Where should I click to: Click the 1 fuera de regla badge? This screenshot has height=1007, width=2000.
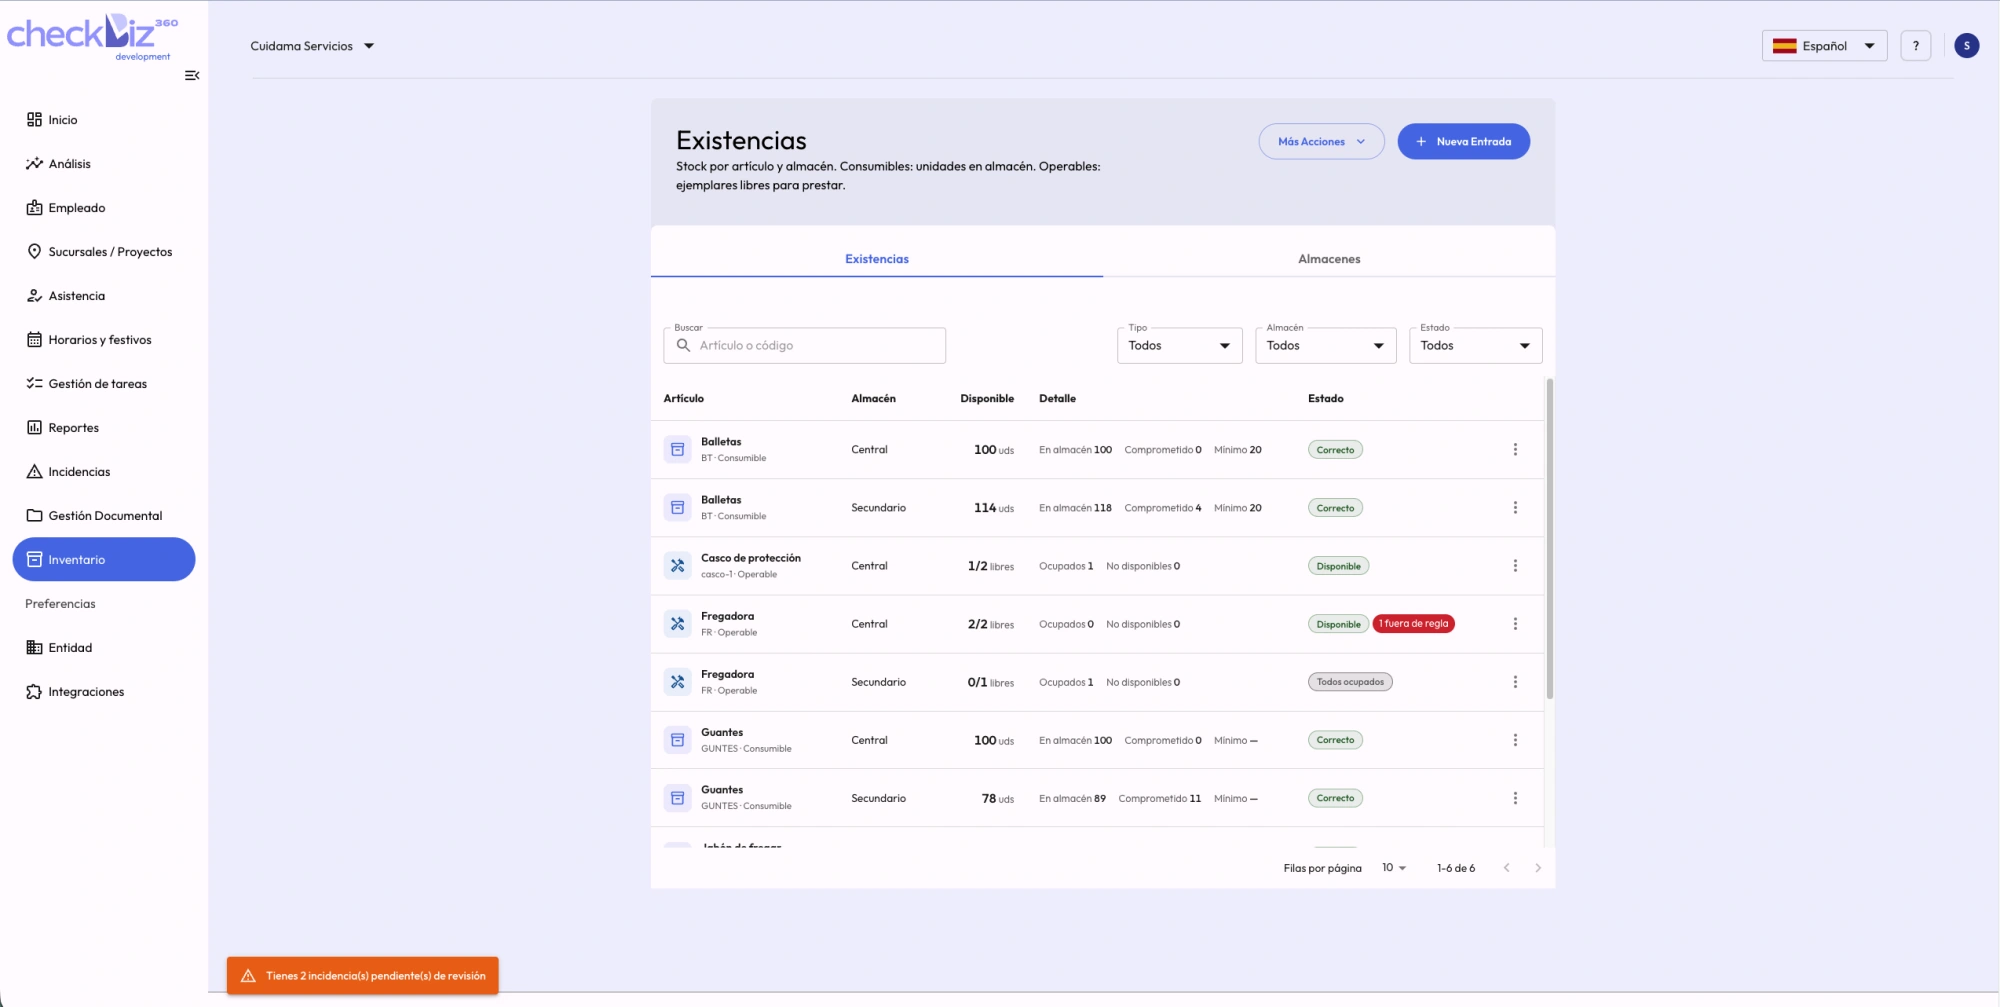(1413, 624)
